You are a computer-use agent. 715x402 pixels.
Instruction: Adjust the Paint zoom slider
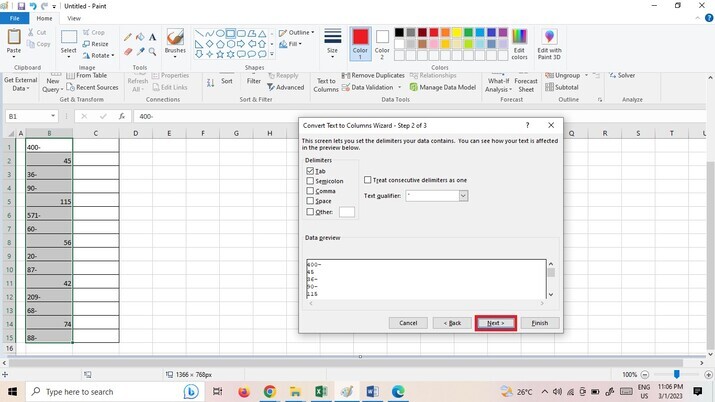click(x=677, y=374)
